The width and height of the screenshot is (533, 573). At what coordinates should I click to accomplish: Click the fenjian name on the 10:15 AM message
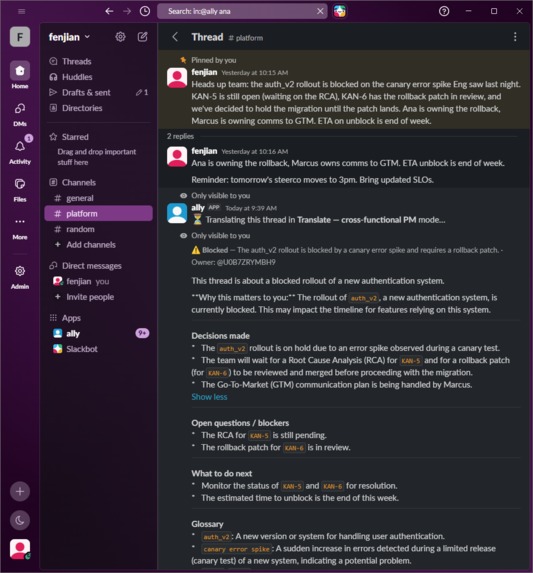204,72
